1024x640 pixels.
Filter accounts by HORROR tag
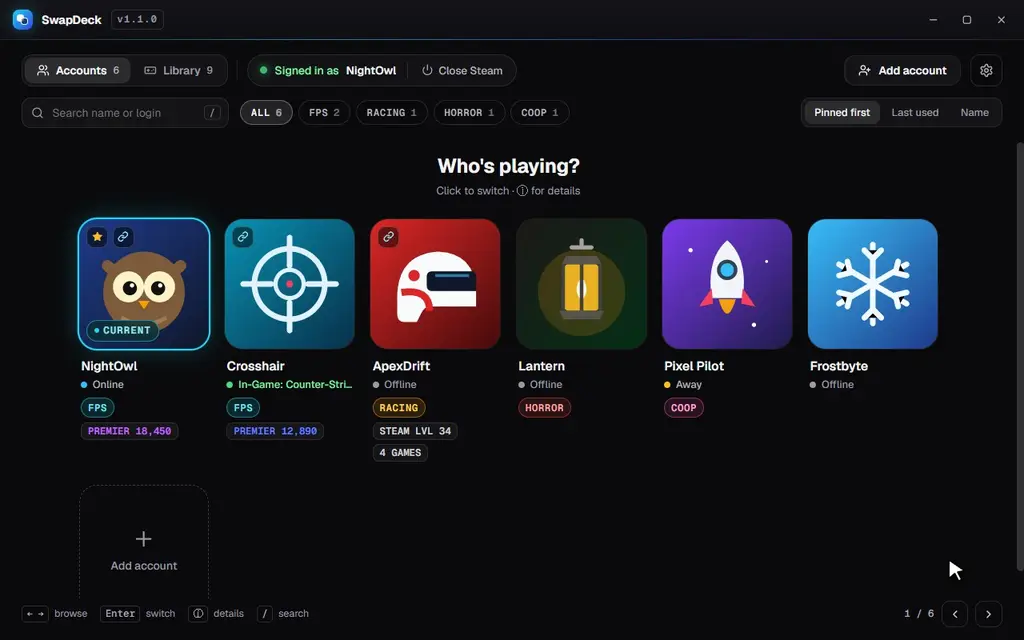469,112
